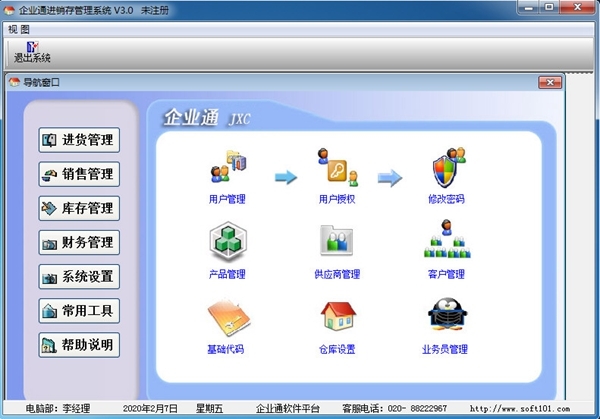The height and width of the screenshot is (419, 600).
Task: Click the 供应商管理 text label
Action: click(337, 274)
